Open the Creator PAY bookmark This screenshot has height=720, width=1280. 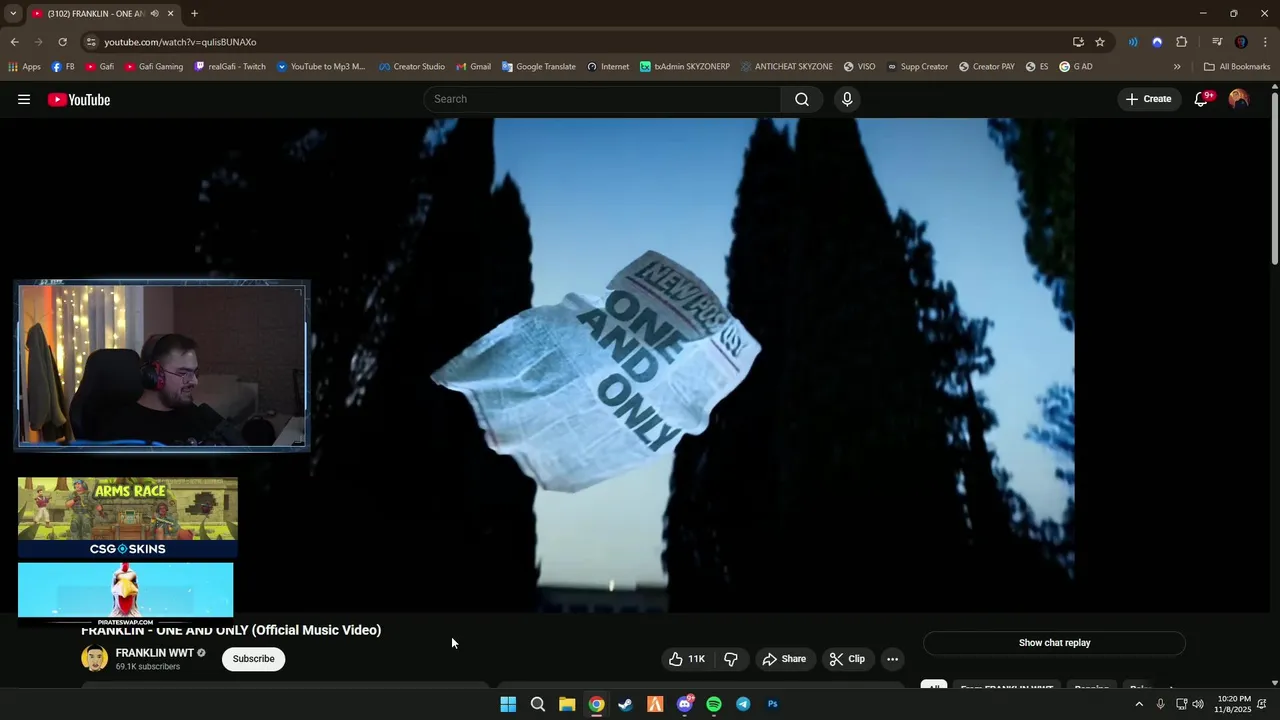pyautogui.click(x=987, y=67)
